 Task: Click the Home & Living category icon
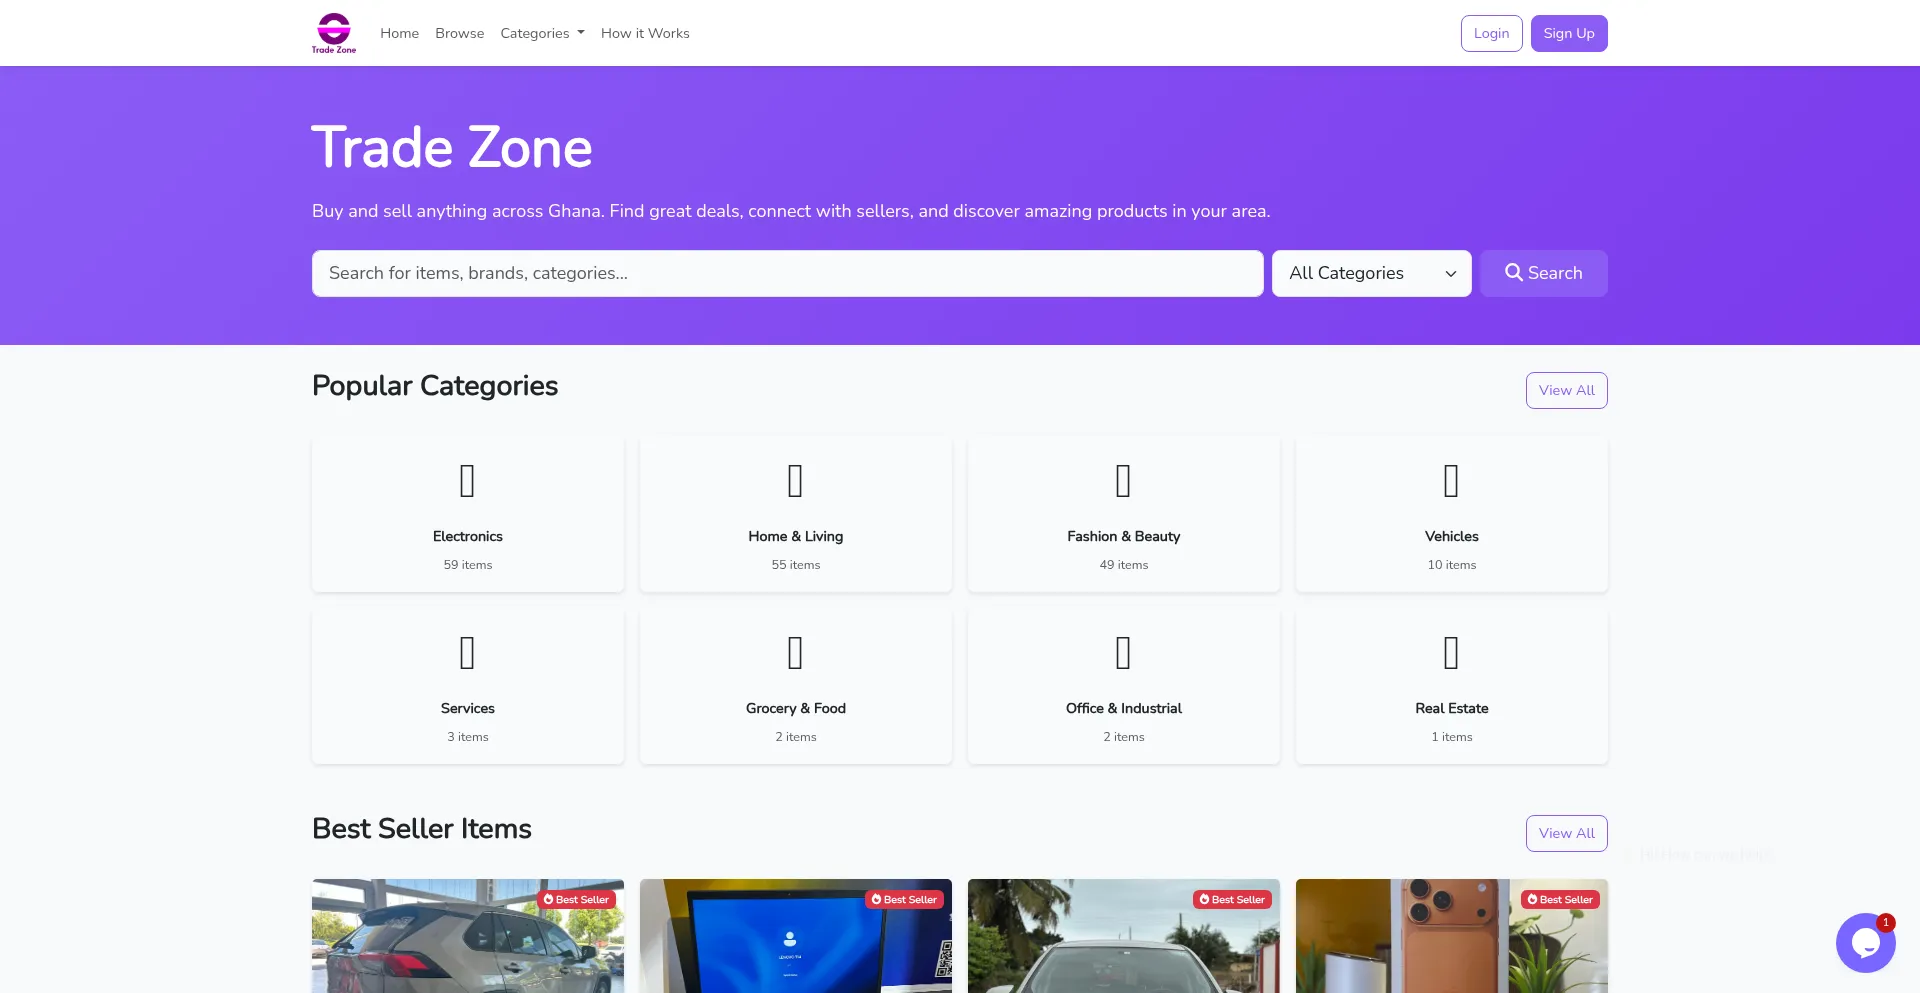pos(795,481)
